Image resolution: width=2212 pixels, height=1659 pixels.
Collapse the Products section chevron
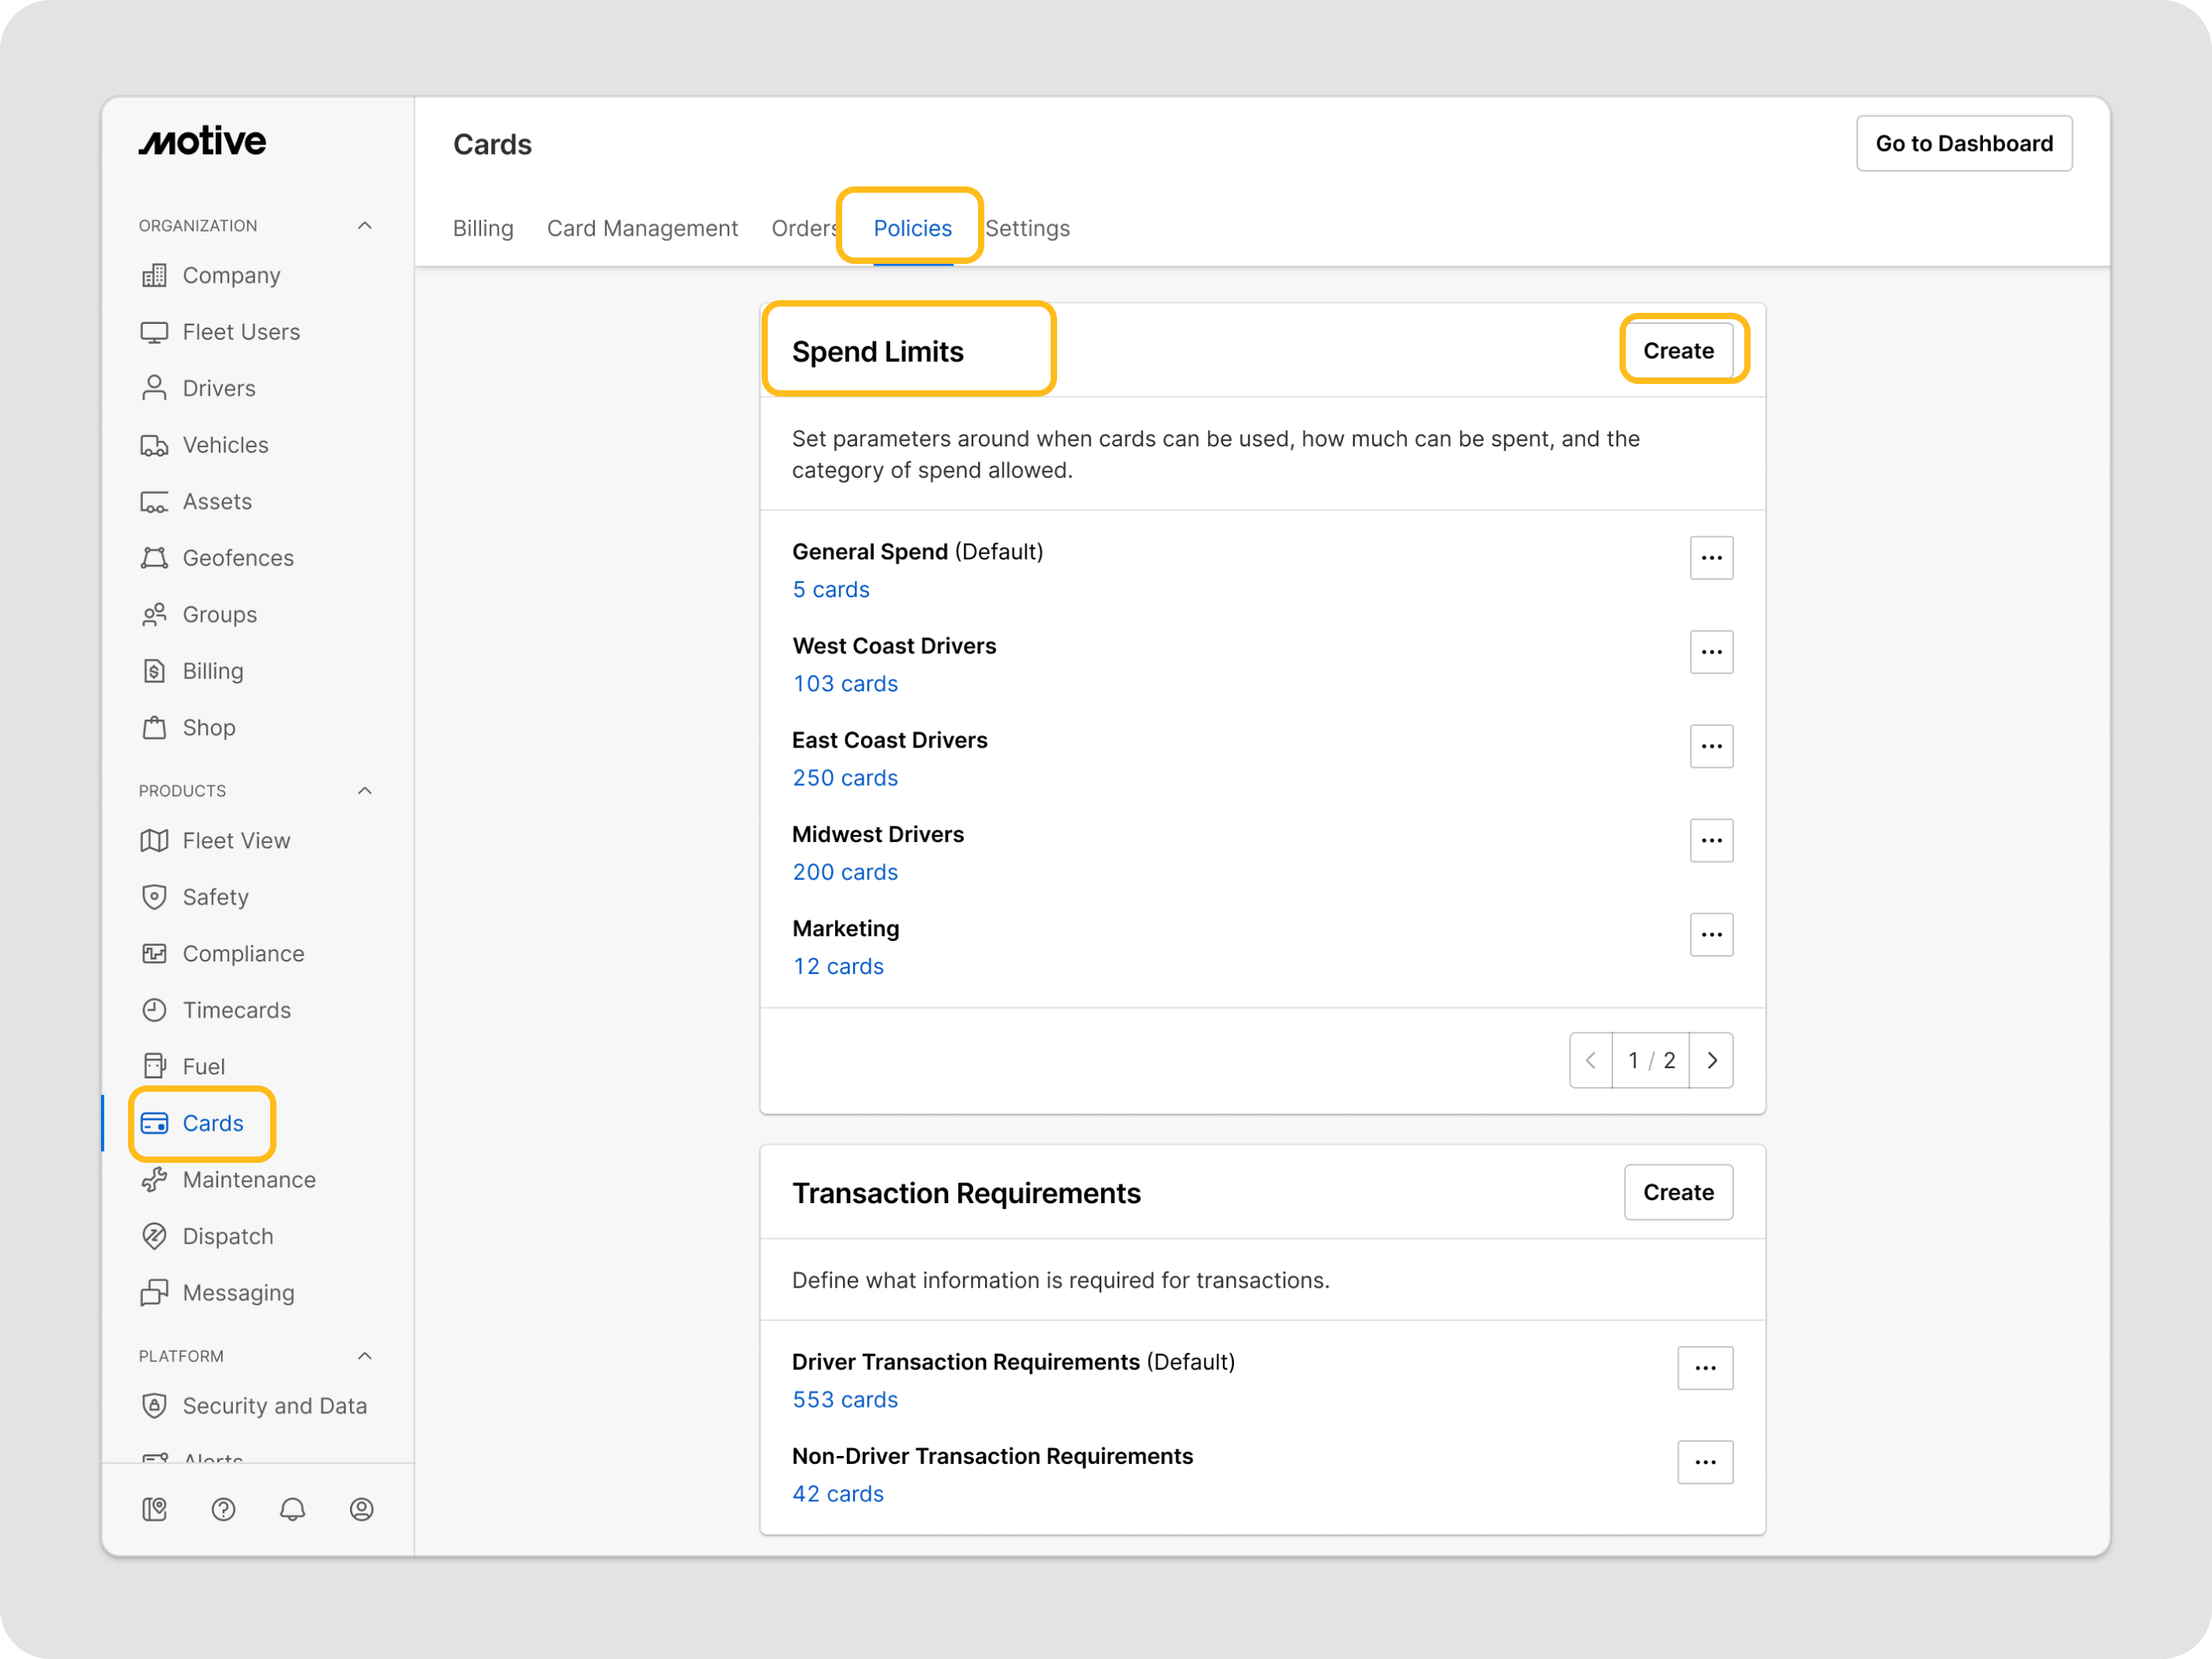365,791
